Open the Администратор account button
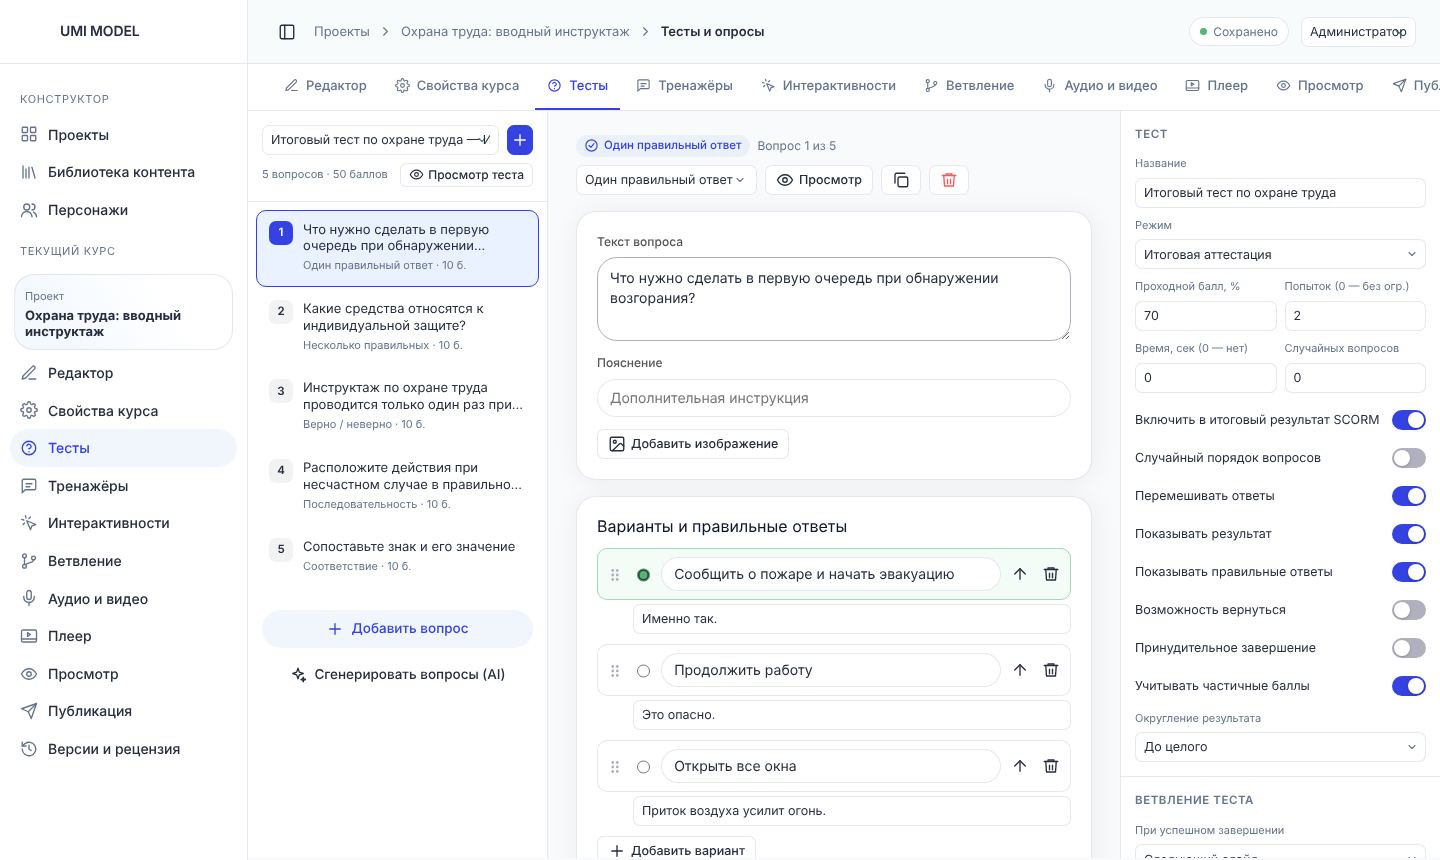 [x=1358, y=32]
